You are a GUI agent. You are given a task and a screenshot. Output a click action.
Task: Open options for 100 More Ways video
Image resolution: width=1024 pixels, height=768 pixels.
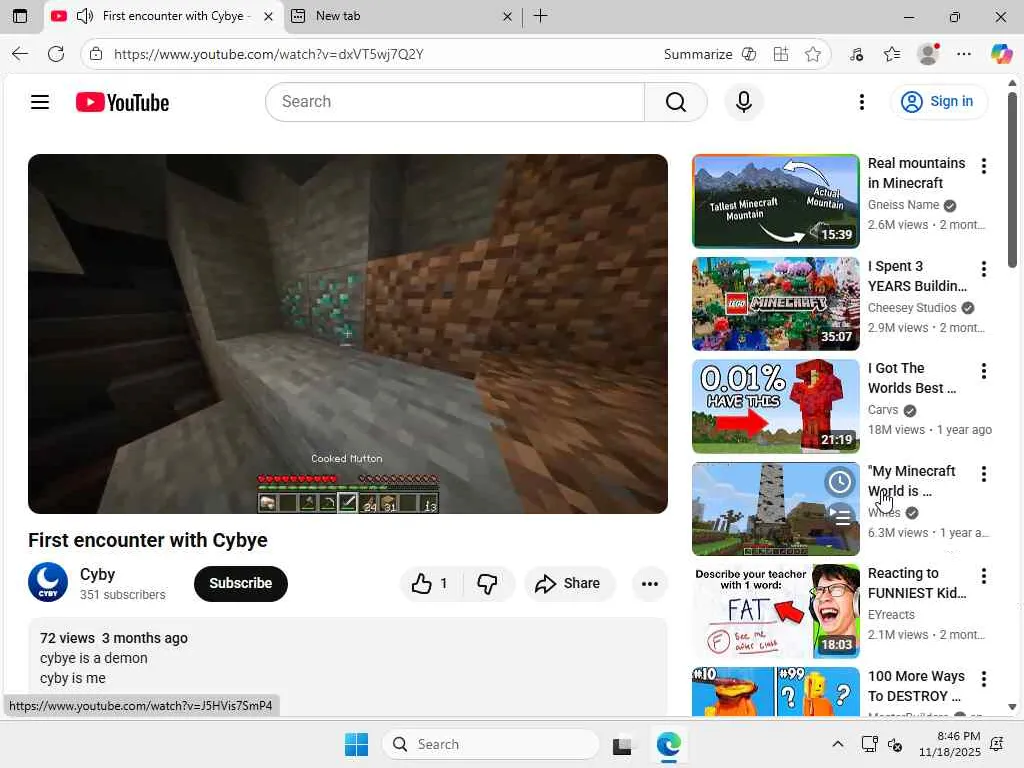tap(984, 679)
